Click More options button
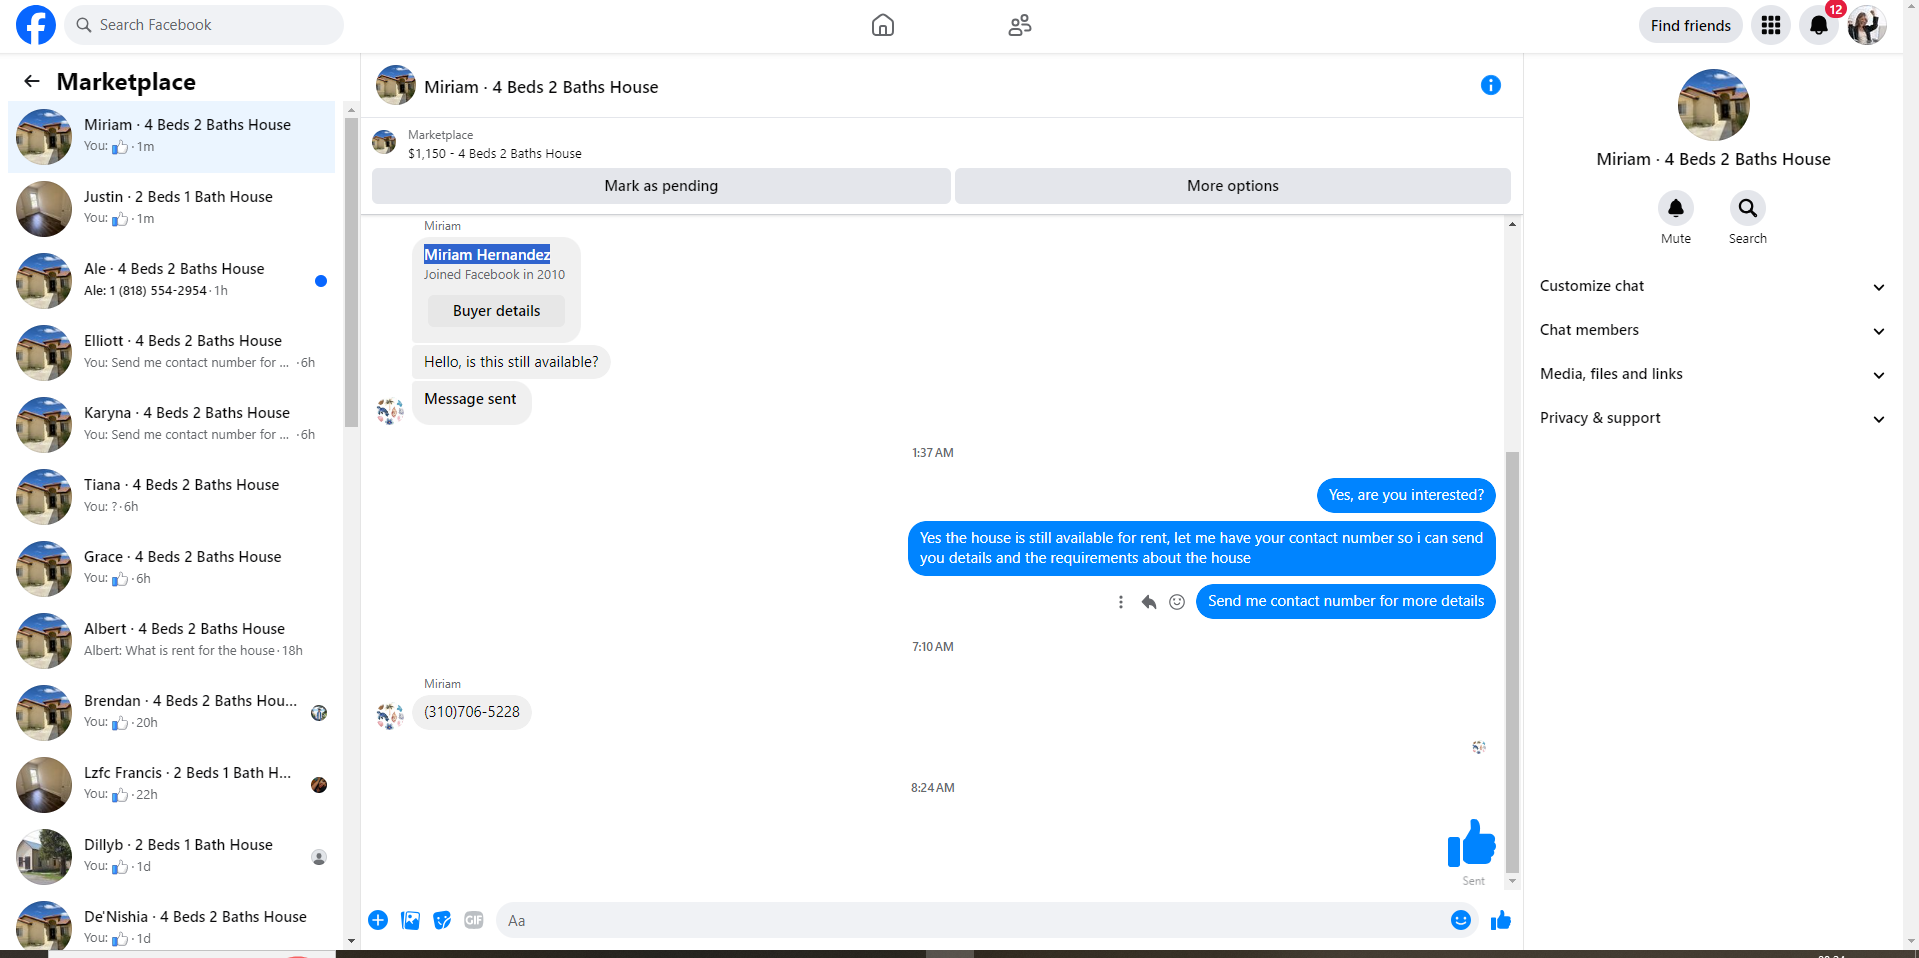1919x958 pixels. 1233,186
